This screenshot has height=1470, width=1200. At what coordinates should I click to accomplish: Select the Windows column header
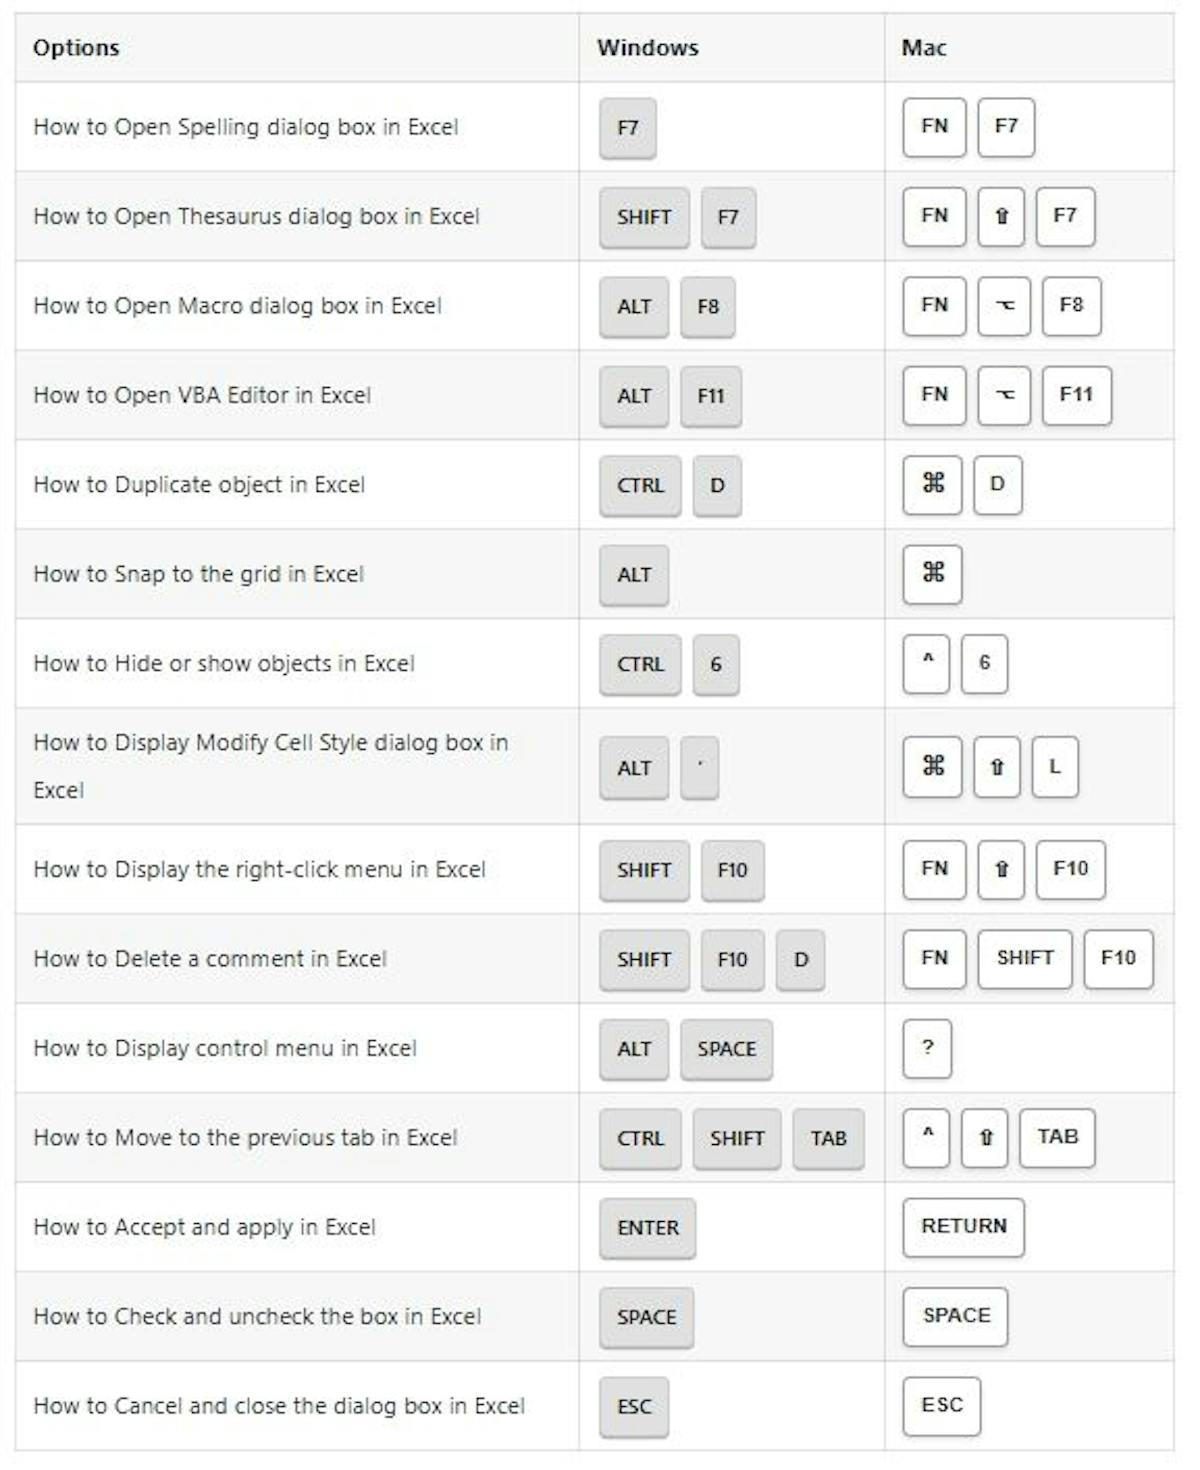[x=647, y=48]
